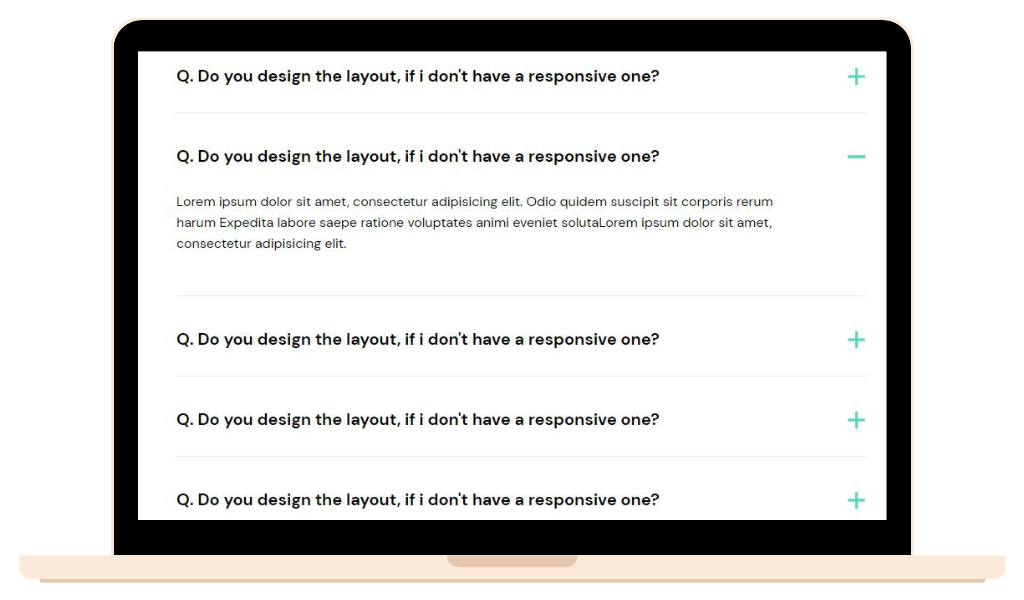Image resolution: width=1024 pixels, height=600 pixels.
Task: Click the divider line below the first question
Action: tap(520, 113)
